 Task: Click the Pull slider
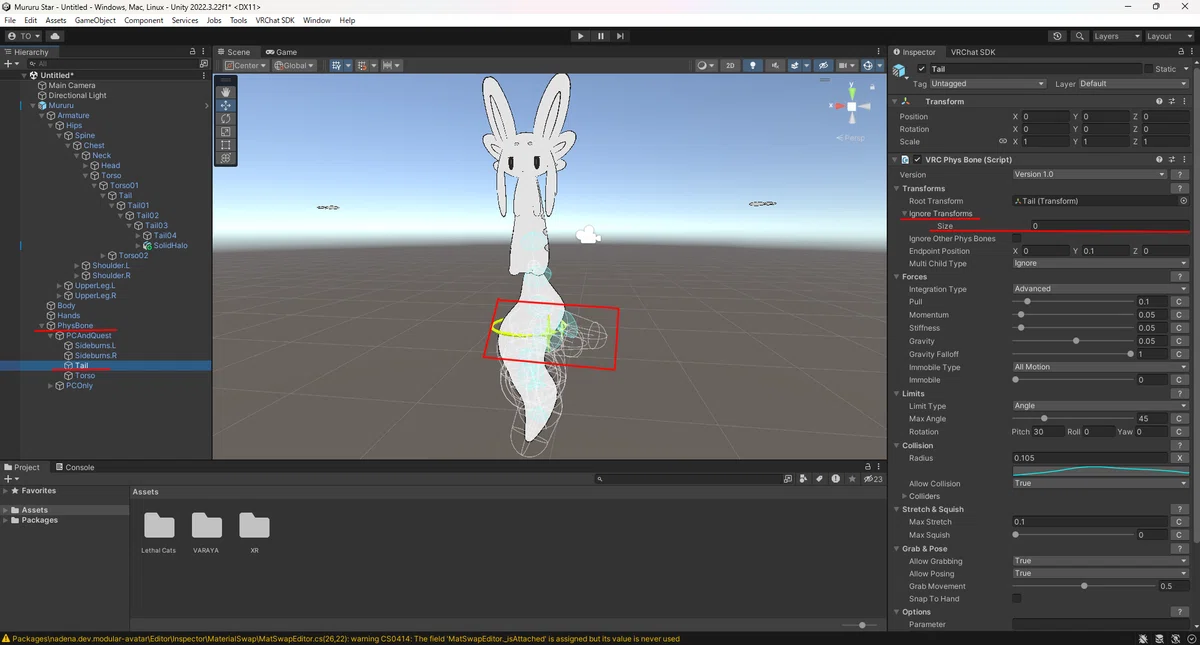[1073, 302]
